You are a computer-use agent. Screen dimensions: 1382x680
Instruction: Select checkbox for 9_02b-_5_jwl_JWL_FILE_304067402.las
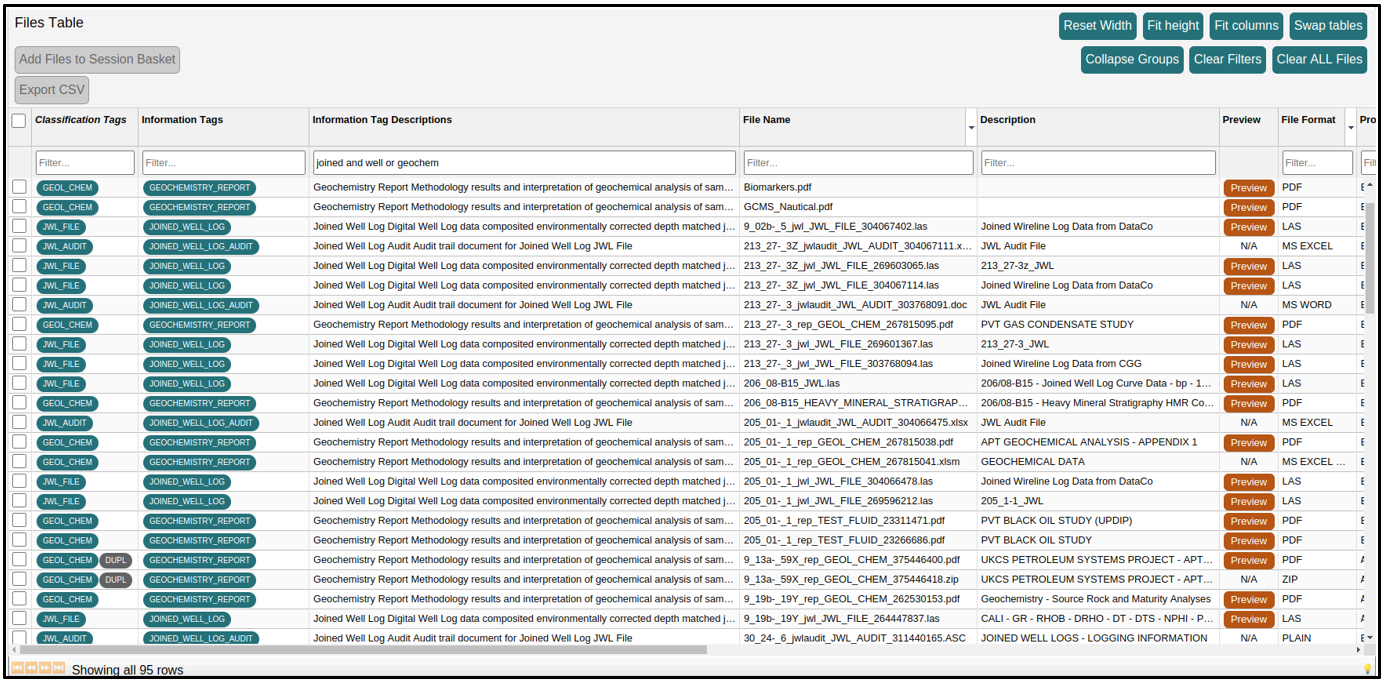coord(19,226)
